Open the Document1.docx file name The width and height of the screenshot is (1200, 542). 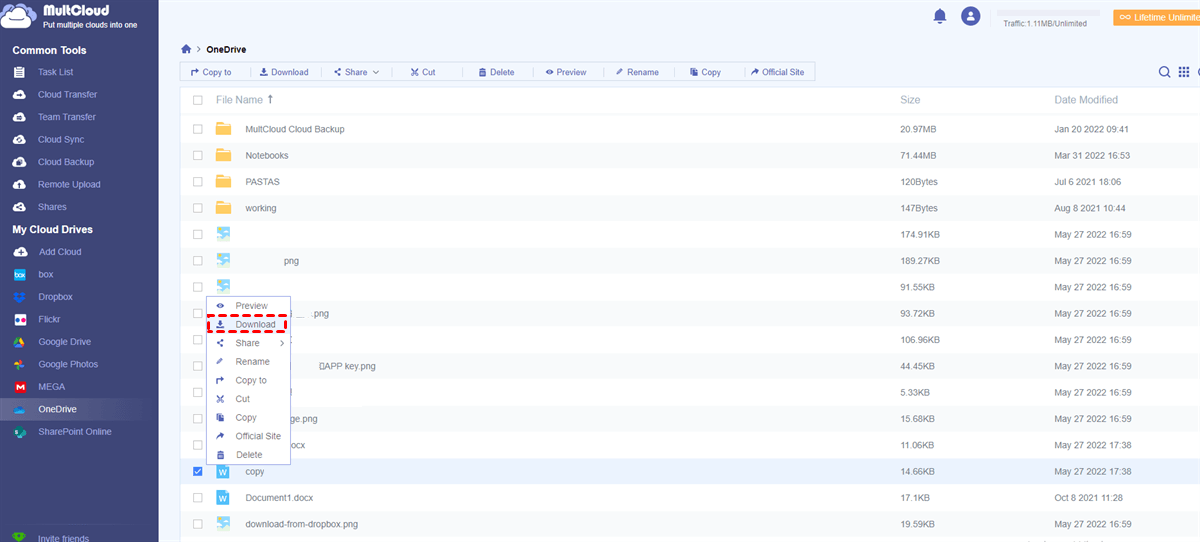pos(279,497)
